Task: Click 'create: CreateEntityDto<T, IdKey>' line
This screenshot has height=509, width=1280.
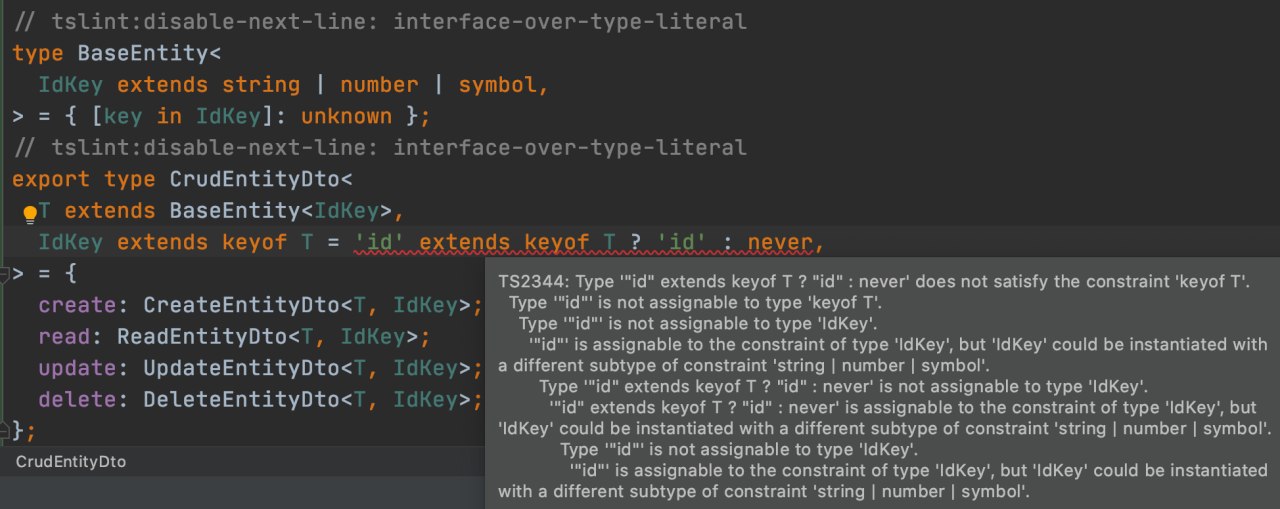Action: tap(261, 306)
